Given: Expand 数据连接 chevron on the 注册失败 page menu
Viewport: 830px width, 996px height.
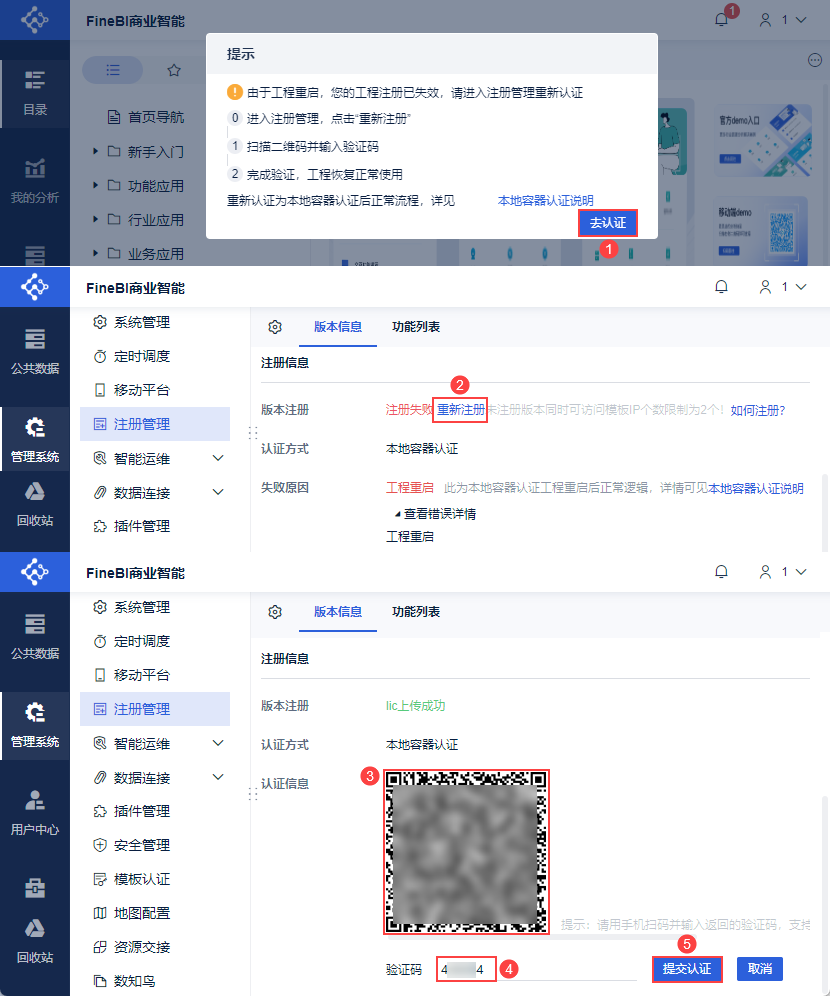Looking at the screenshot, I should point(218,492).
